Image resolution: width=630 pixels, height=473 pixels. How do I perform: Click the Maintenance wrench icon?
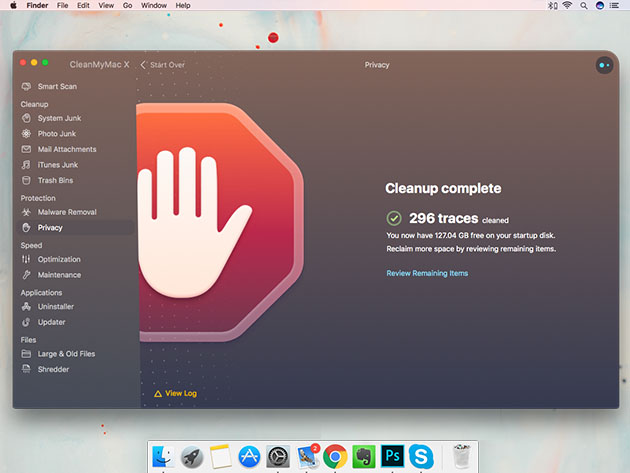(26, 275)
